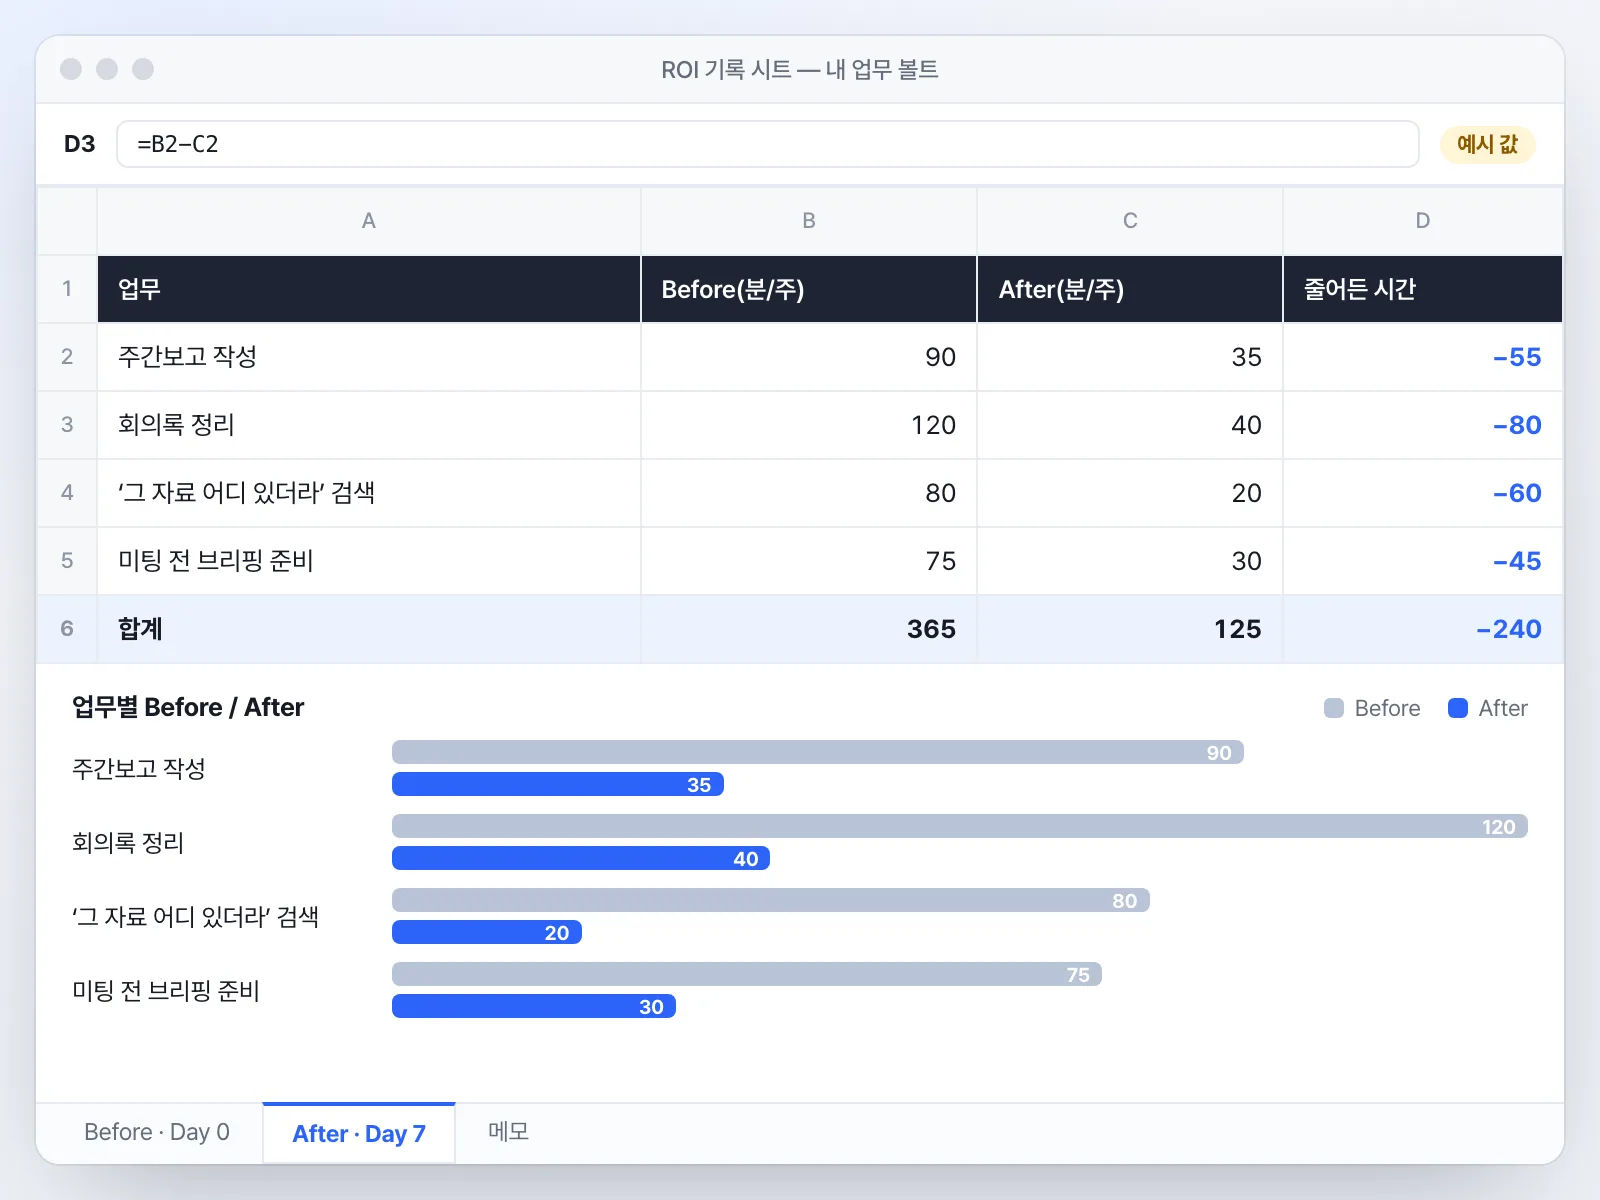Screen dimensions: 1600x1200
Task: Select row 6 number header
Action: point(67,629)
